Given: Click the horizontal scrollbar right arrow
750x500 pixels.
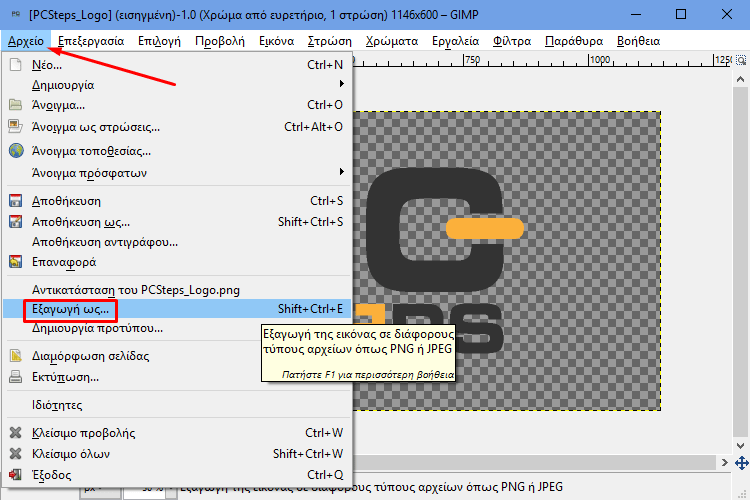Looking at the screenshot, I should (724, 462).
